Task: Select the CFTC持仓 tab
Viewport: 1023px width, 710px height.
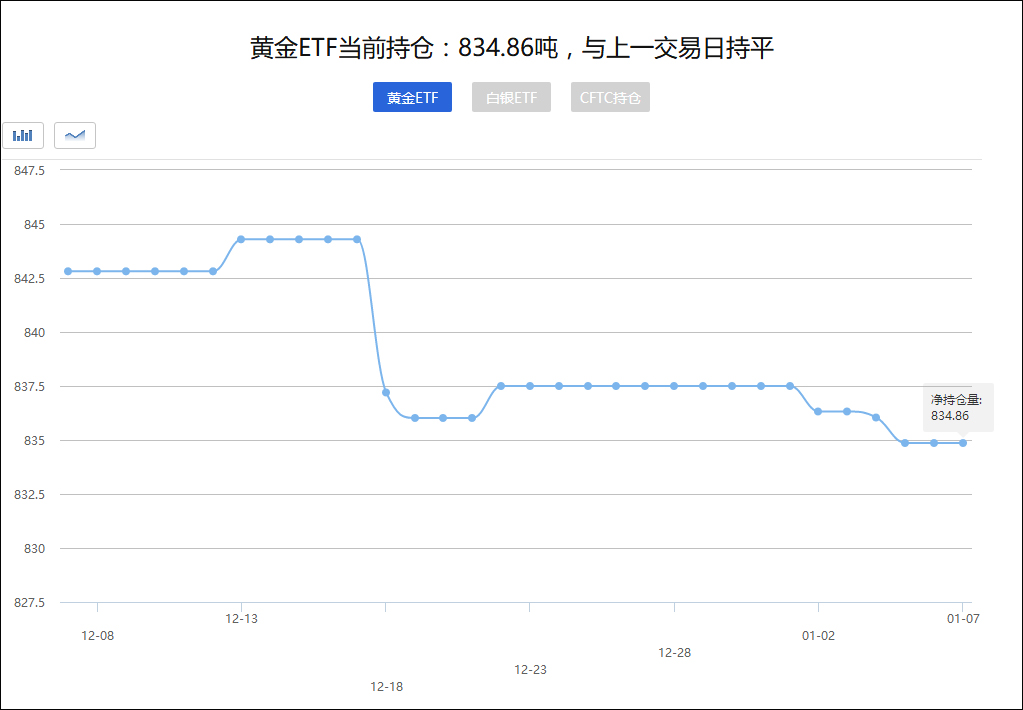Action: pos(610,97)
